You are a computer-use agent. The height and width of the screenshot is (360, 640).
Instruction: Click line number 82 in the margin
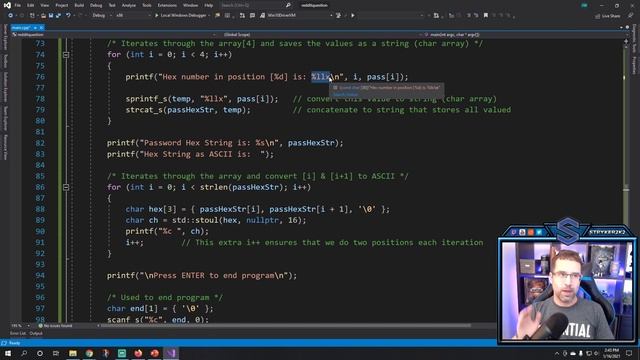pyautogui.click(x=40, y=143)
